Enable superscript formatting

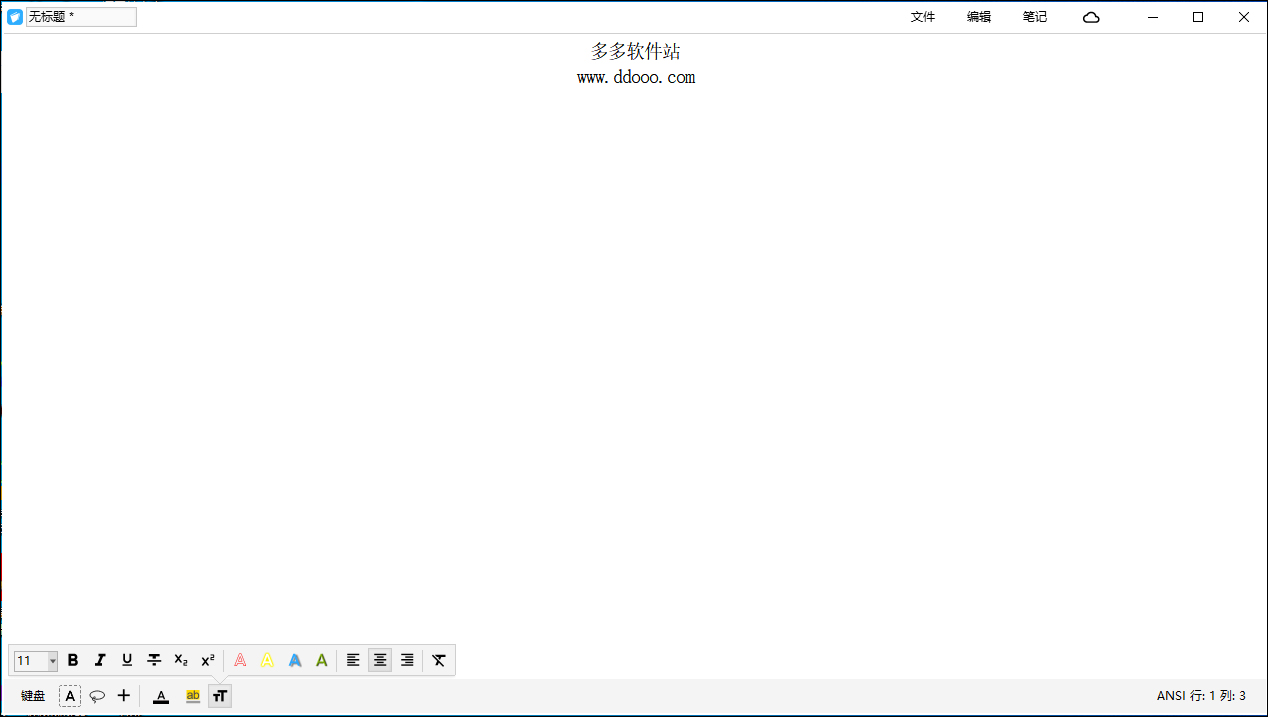pos(208,660)
